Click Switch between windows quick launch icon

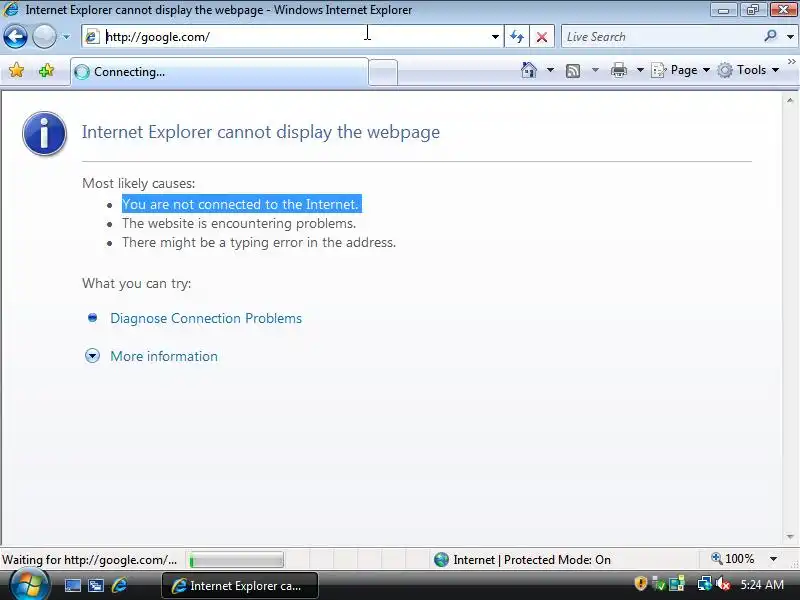click(x=96, y=586)
